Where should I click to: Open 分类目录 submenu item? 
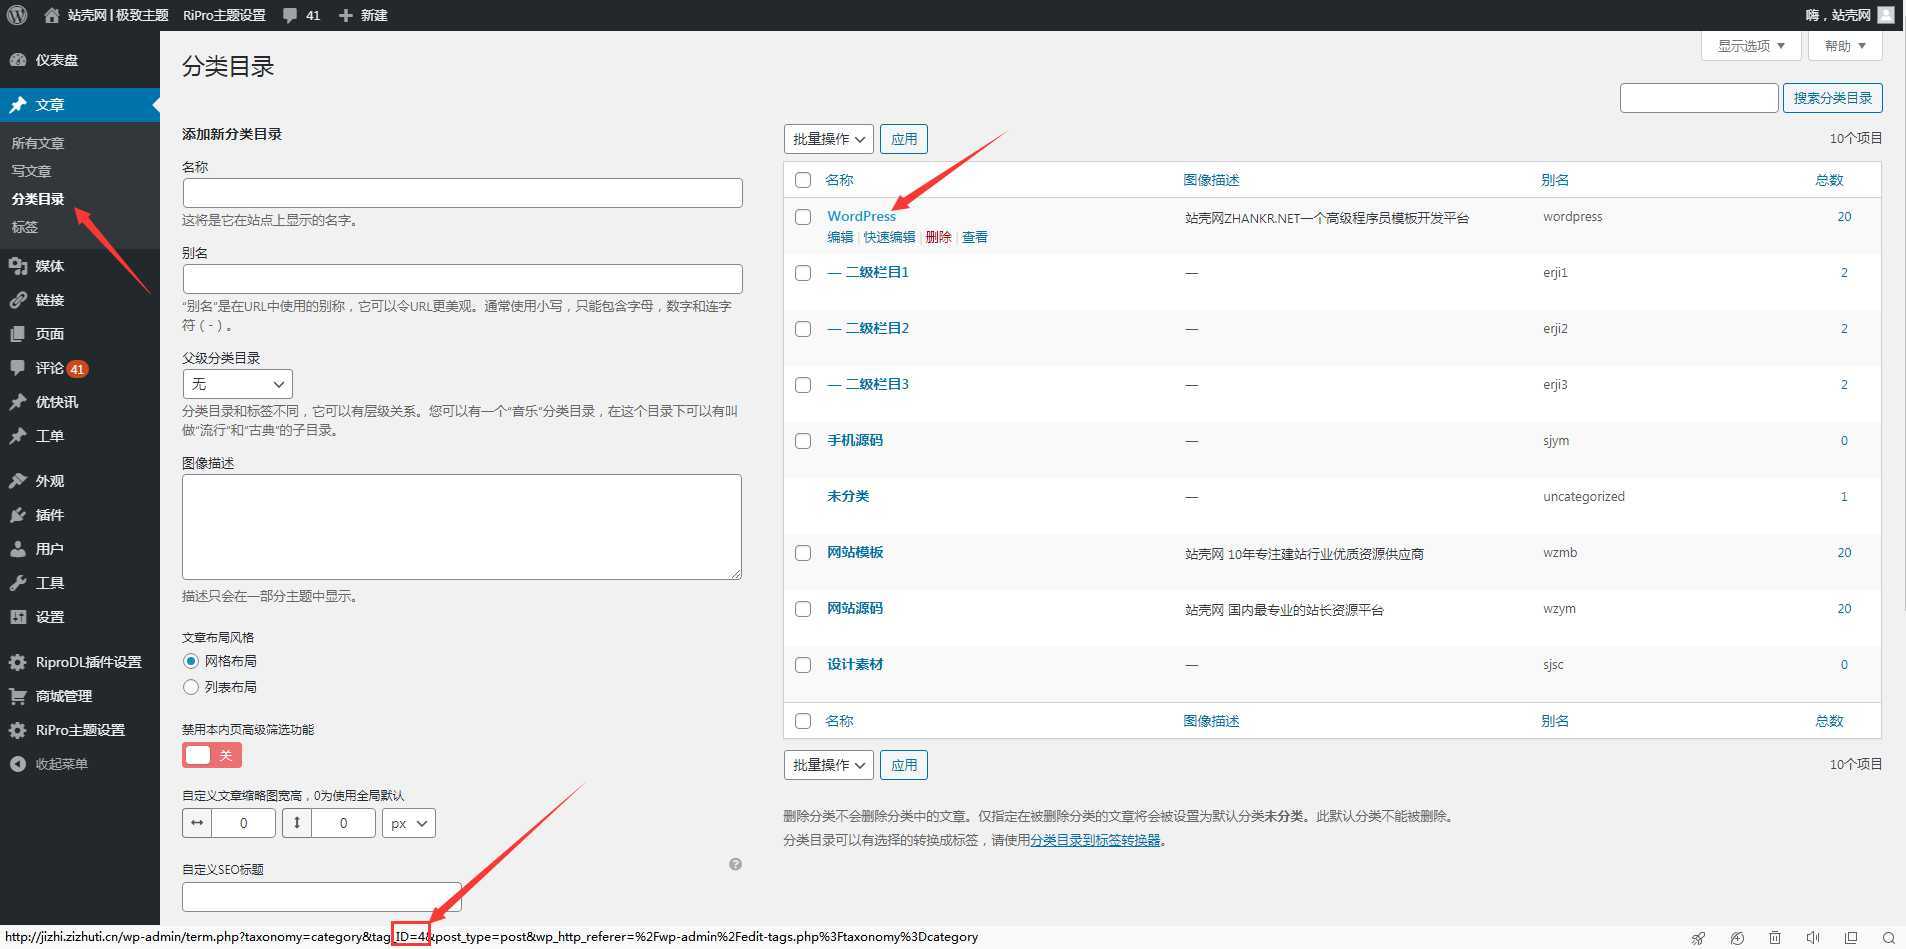point(38,199)
